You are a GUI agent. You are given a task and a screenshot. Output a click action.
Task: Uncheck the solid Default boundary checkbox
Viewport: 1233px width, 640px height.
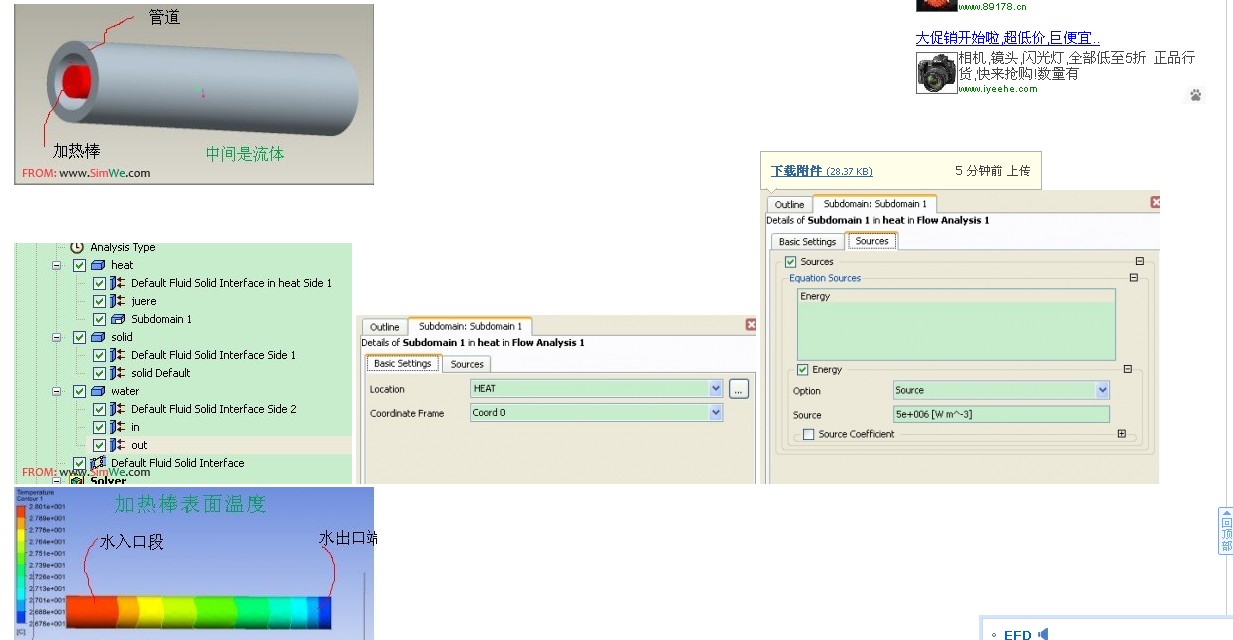click(x=99, y=373)
